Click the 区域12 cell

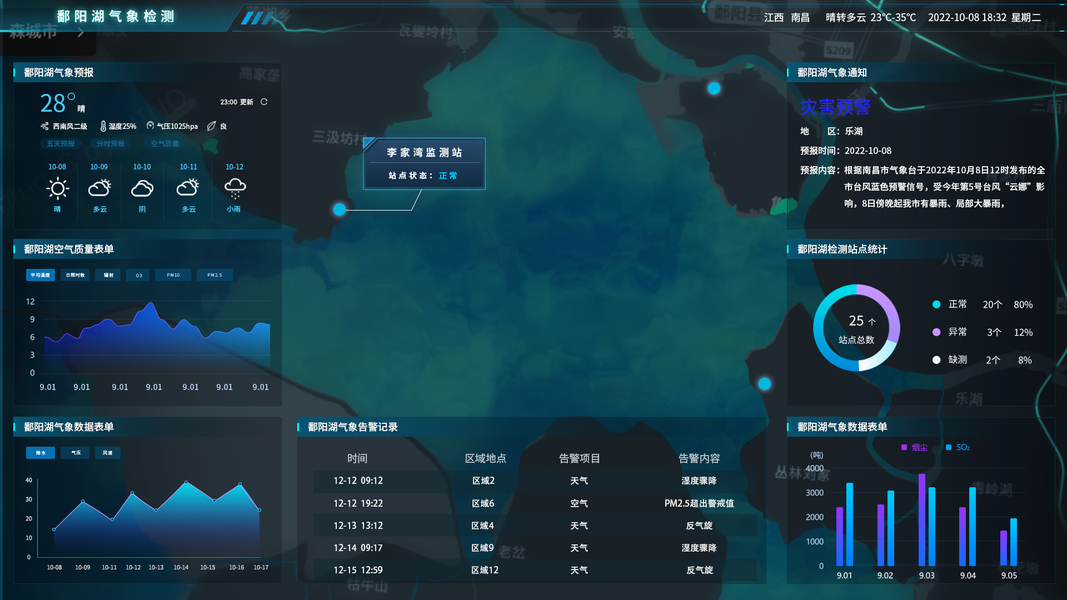pyautogui.click(x=485, y=570)
